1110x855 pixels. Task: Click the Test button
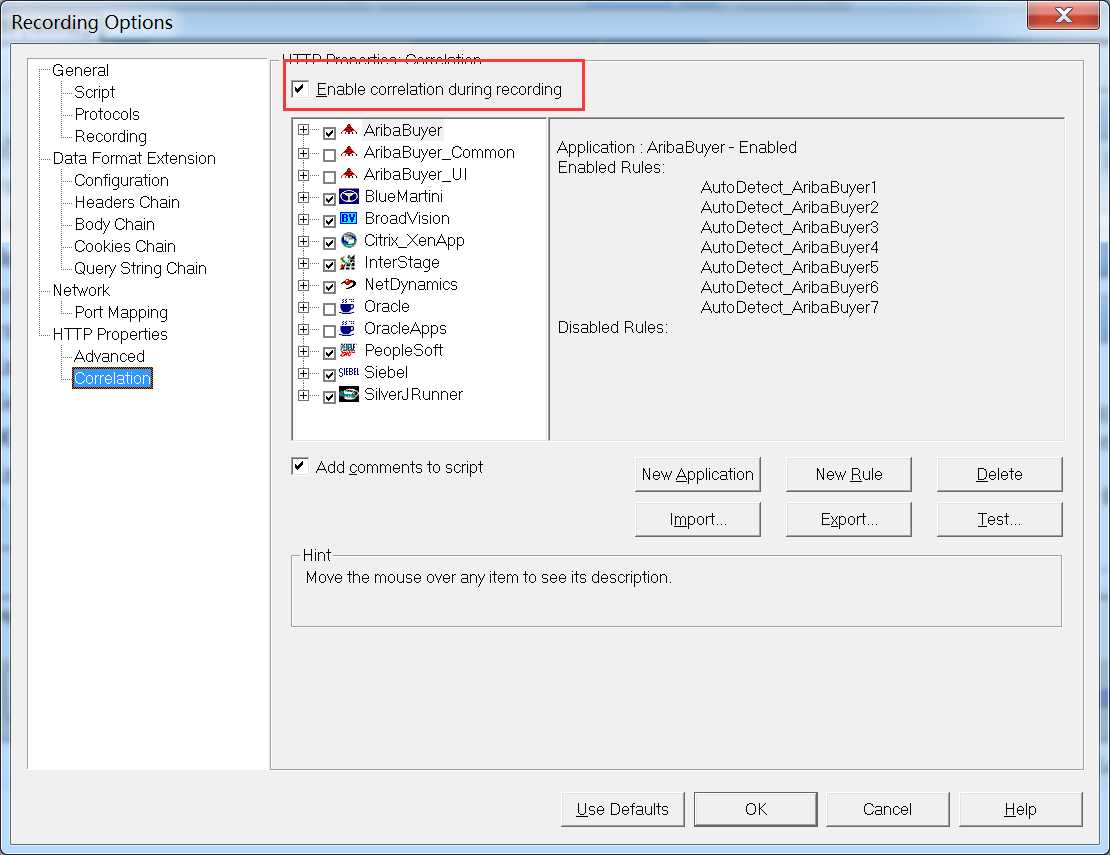(x=1000, y=520)
